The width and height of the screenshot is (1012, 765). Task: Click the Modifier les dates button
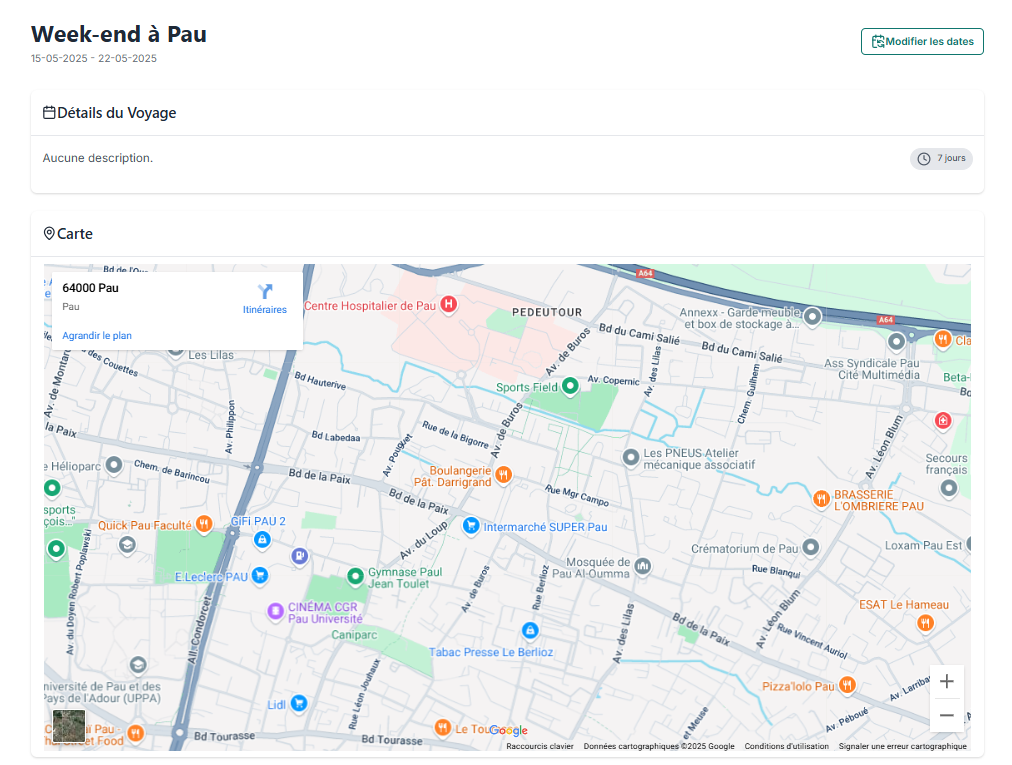point(921,41)
